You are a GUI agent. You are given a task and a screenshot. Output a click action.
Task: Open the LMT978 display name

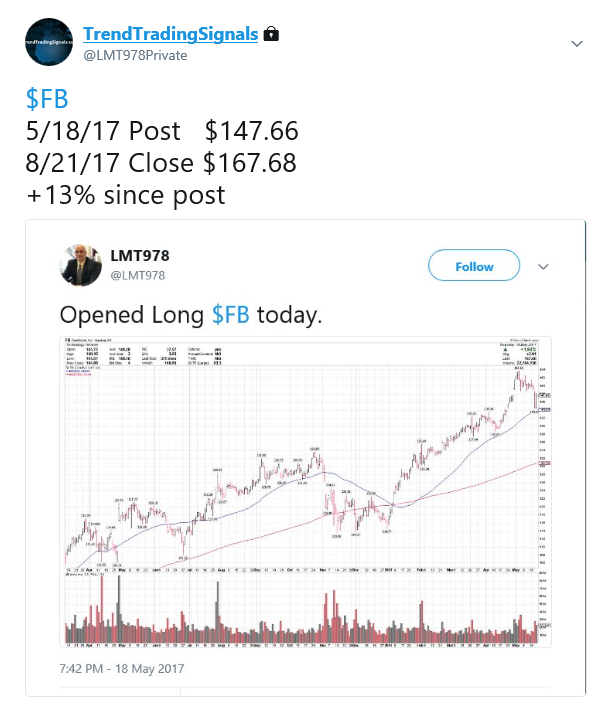pyautogui.click(x=140, y=256)
